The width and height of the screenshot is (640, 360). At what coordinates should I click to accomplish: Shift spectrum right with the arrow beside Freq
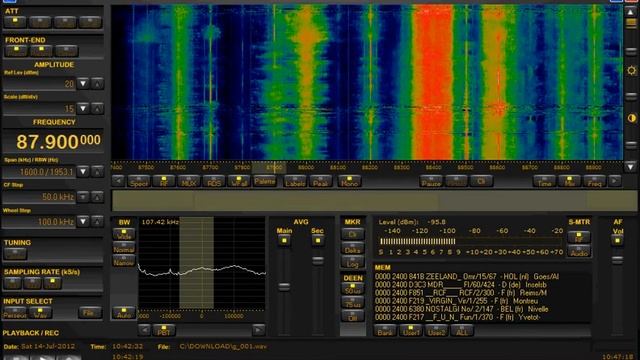pyautogui.click(x=615, y=181)
